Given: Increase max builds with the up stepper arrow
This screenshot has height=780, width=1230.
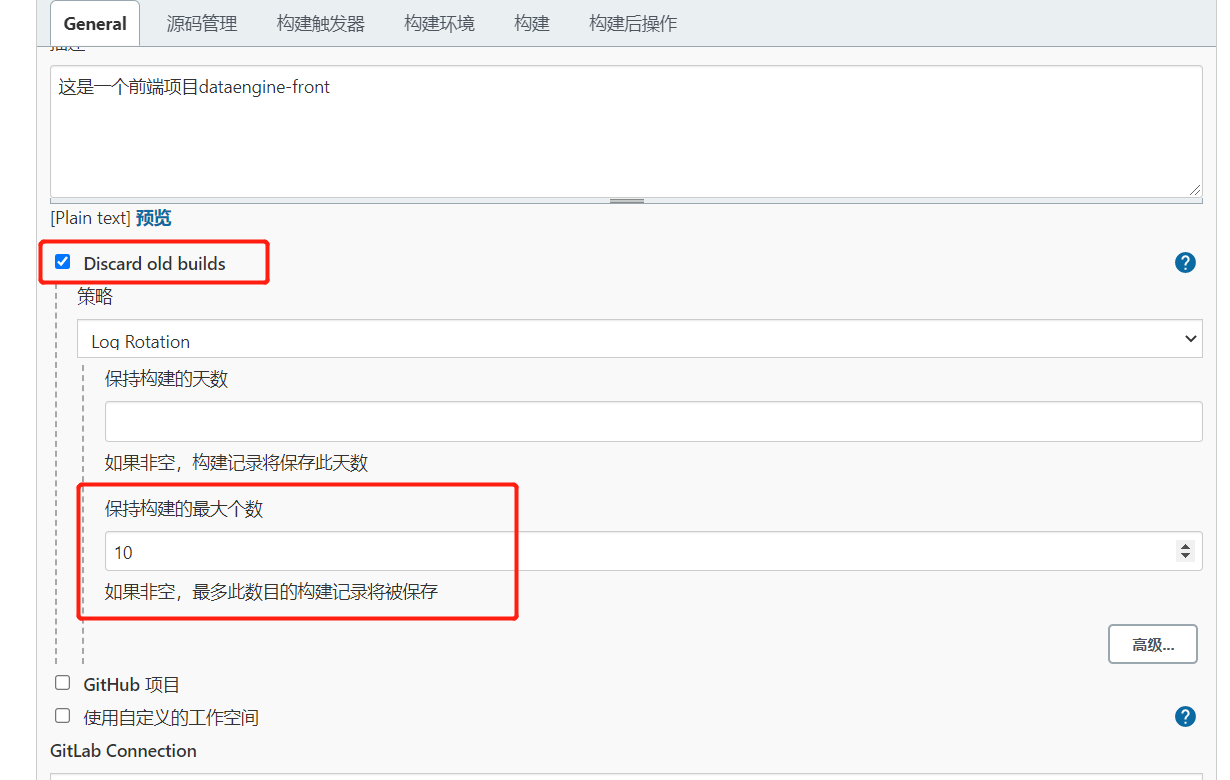Looking at the screenshot, I should [x=1185, y=546].
